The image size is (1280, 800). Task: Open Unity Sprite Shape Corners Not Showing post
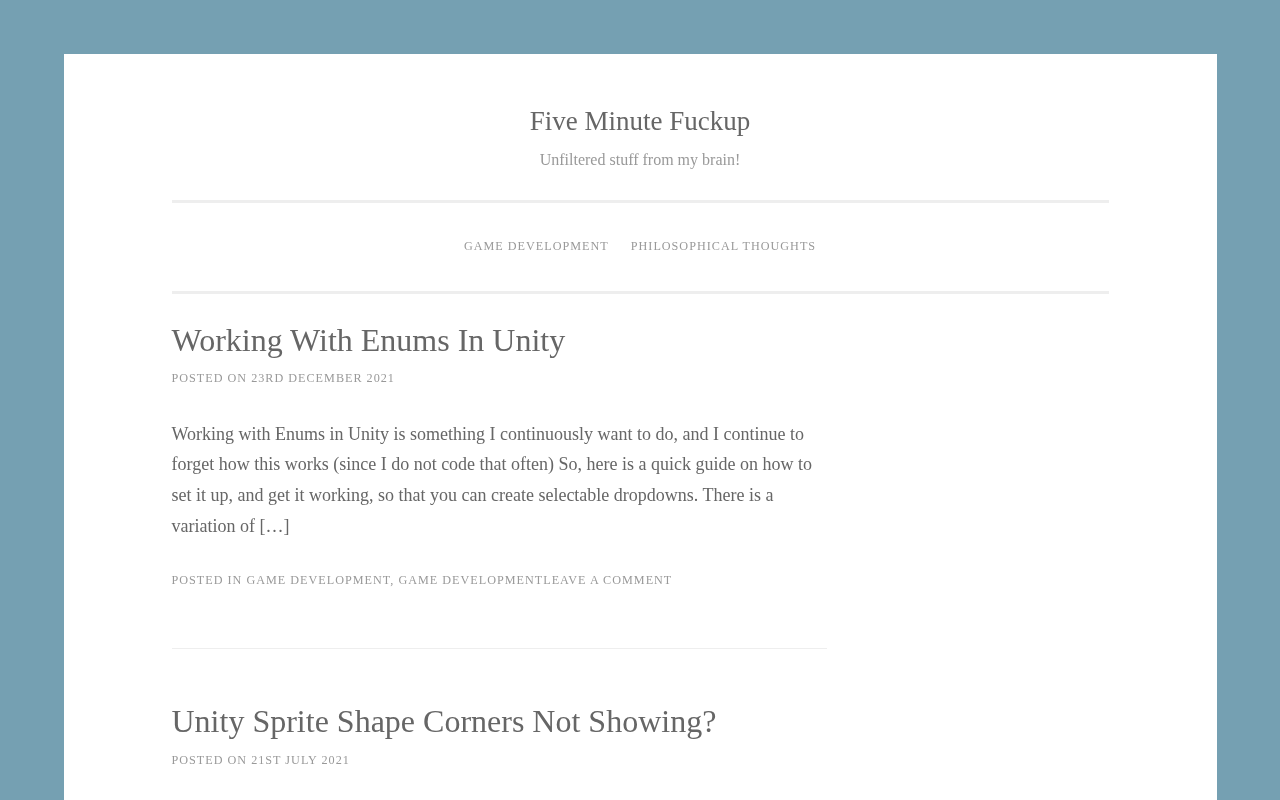(x=443, y=722)
